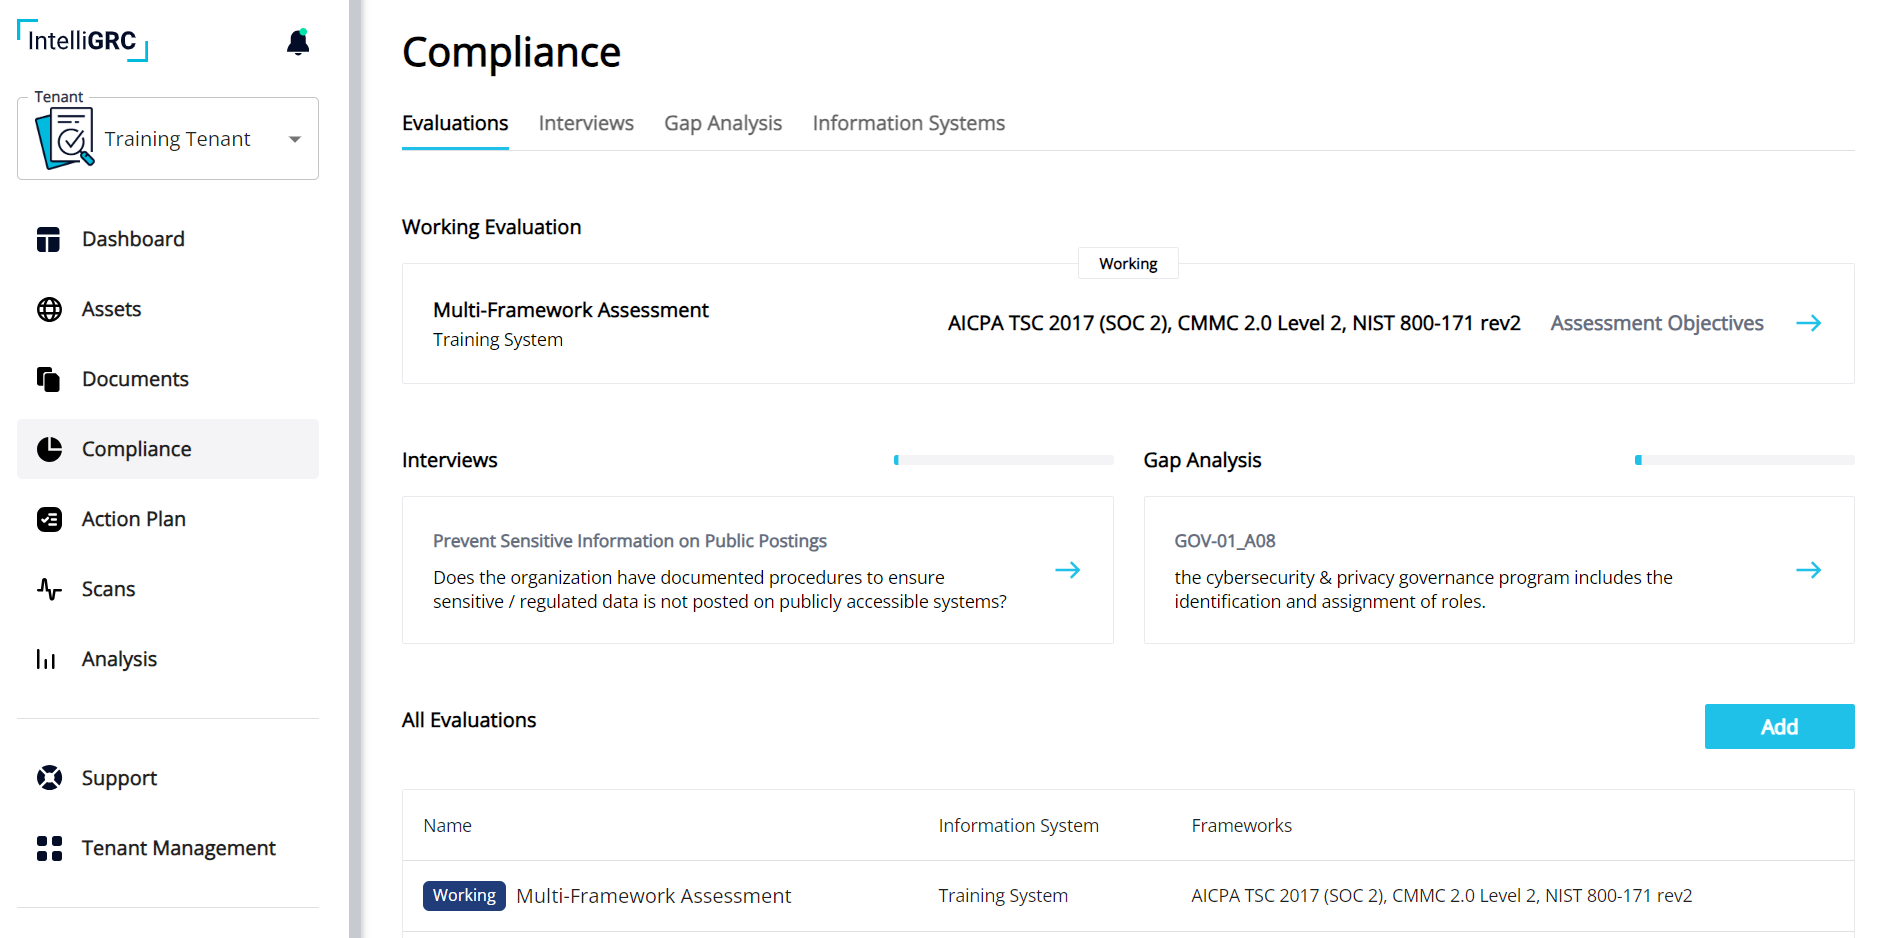
Task: Click the Interviews progress bar
Action: (x=1003, y=460)
